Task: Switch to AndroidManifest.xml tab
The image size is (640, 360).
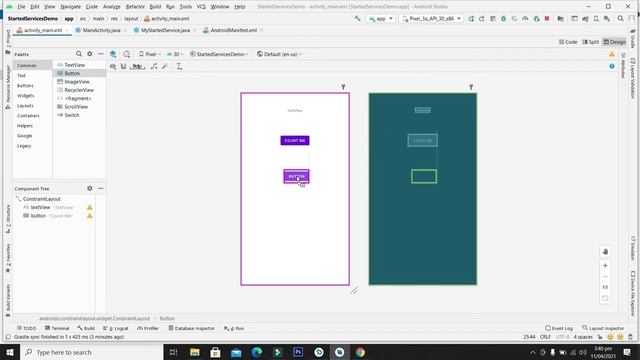Action: (x=233, y=30)
